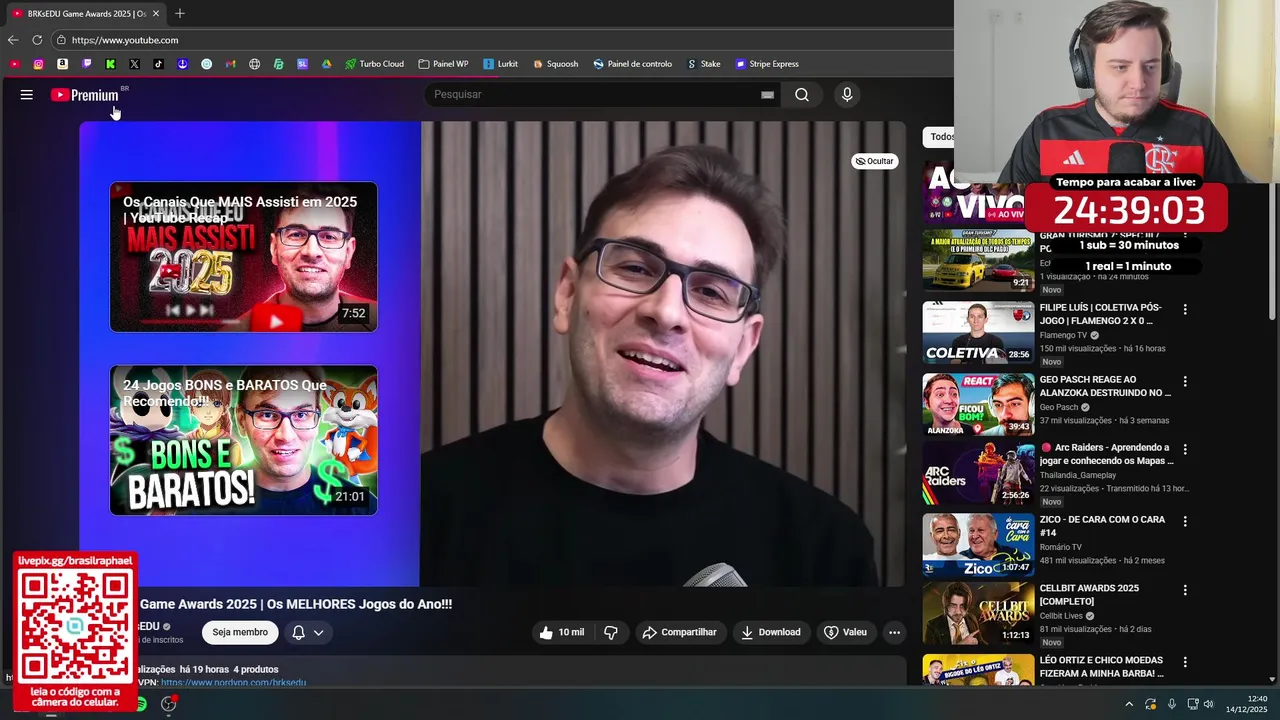Open the Twitch bookmark
The width and height of the screenshot is (1280, 720).
pyautogui.click(x=86, y=64)
